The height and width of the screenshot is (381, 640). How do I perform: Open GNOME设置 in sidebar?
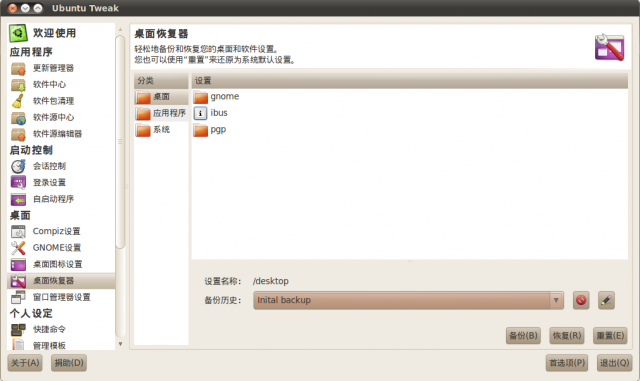coord(61,248)
